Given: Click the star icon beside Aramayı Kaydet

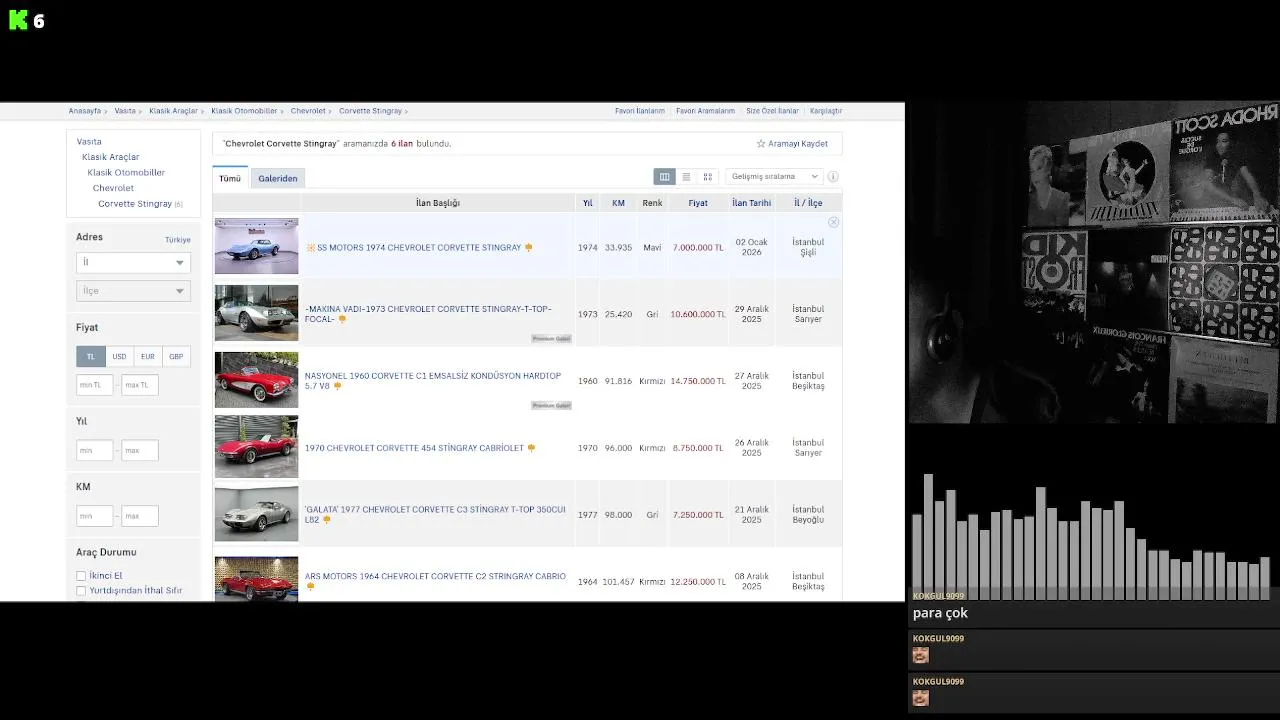Looking at the screenshot, I should point(761,144).
